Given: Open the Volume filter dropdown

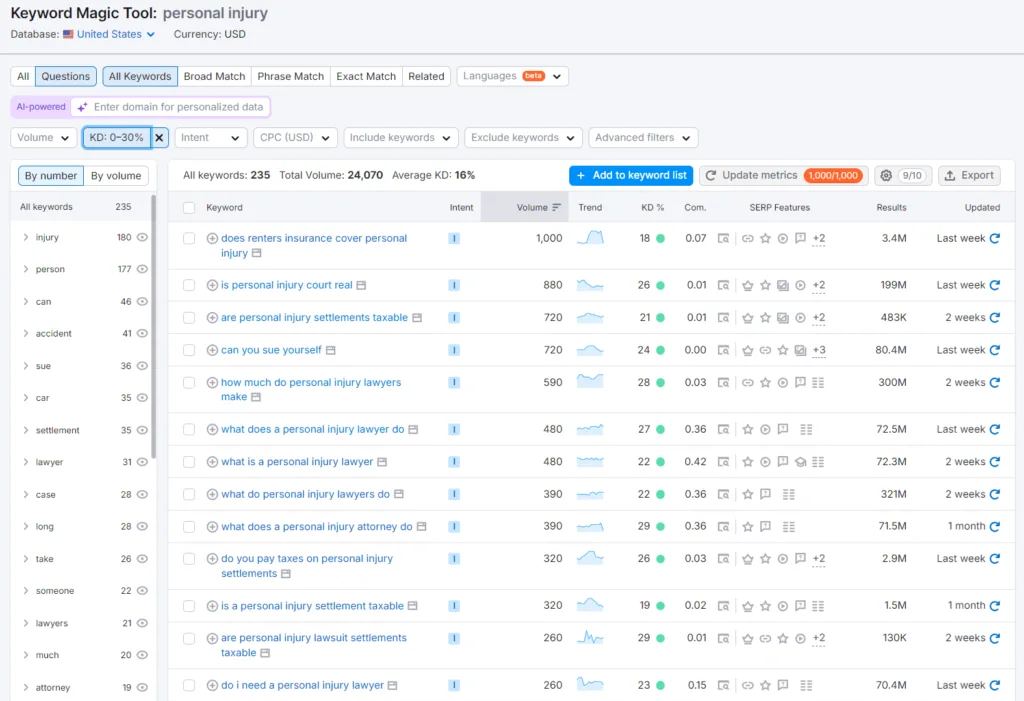Looking at the screenshot, I should click(x=43, y=138).
